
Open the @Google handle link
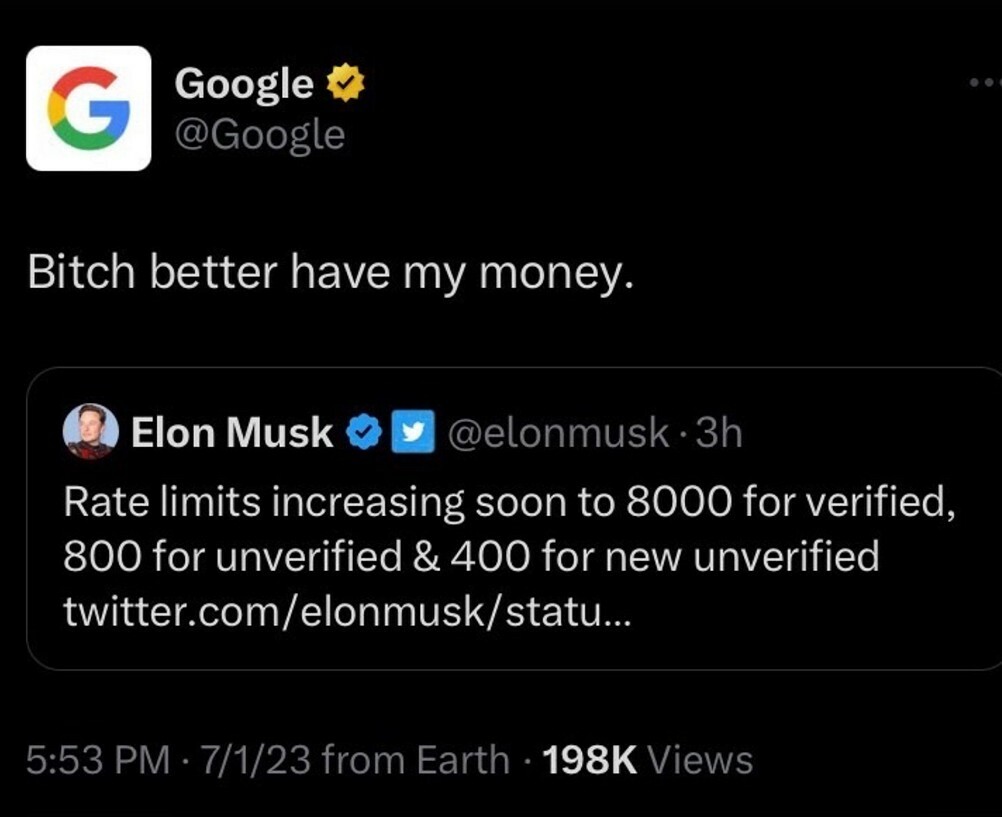(259, 134)
